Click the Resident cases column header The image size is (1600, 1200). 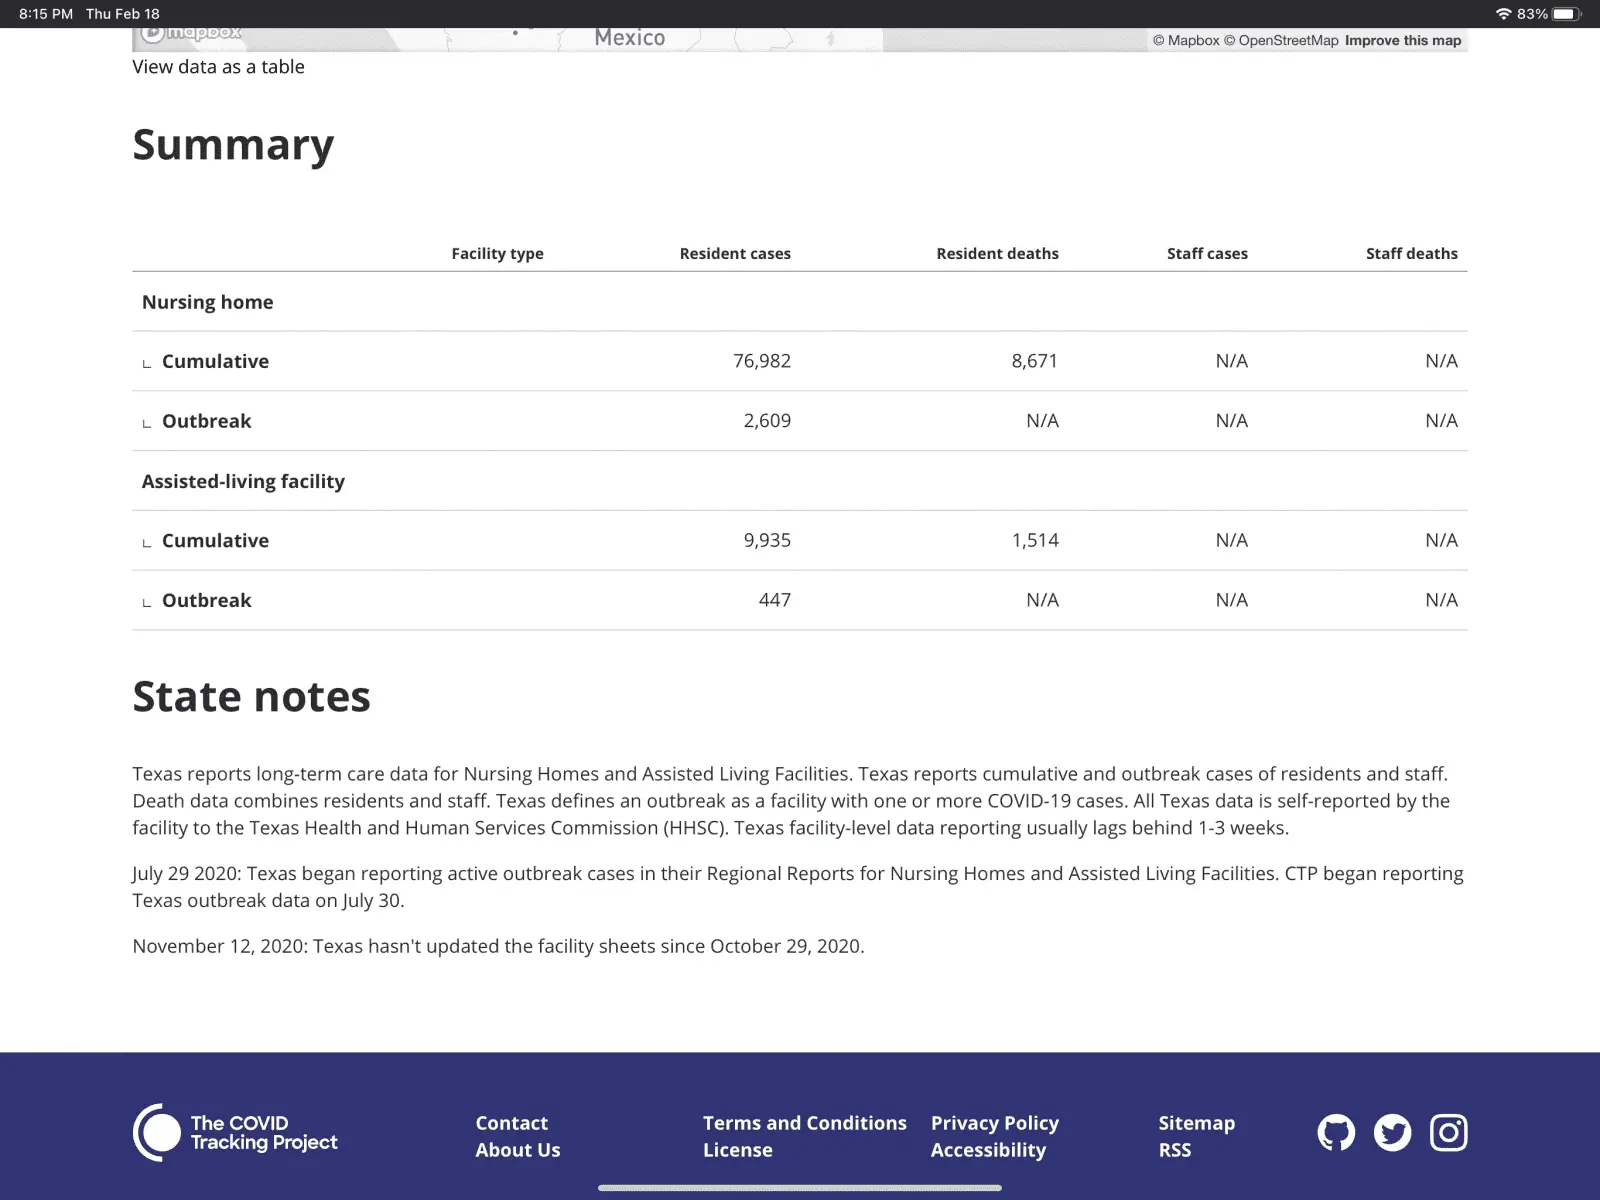click(x=734, y=254)
